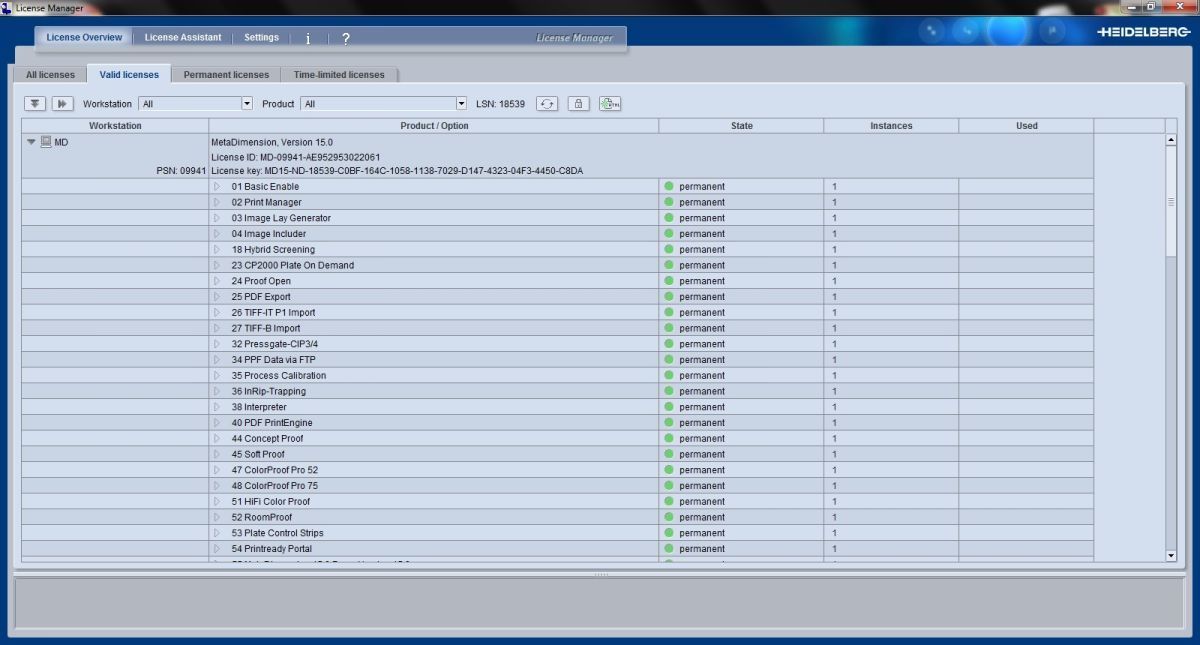
Task: Expand the 53 Plate Control Strips row
Action: pos(217,533)
